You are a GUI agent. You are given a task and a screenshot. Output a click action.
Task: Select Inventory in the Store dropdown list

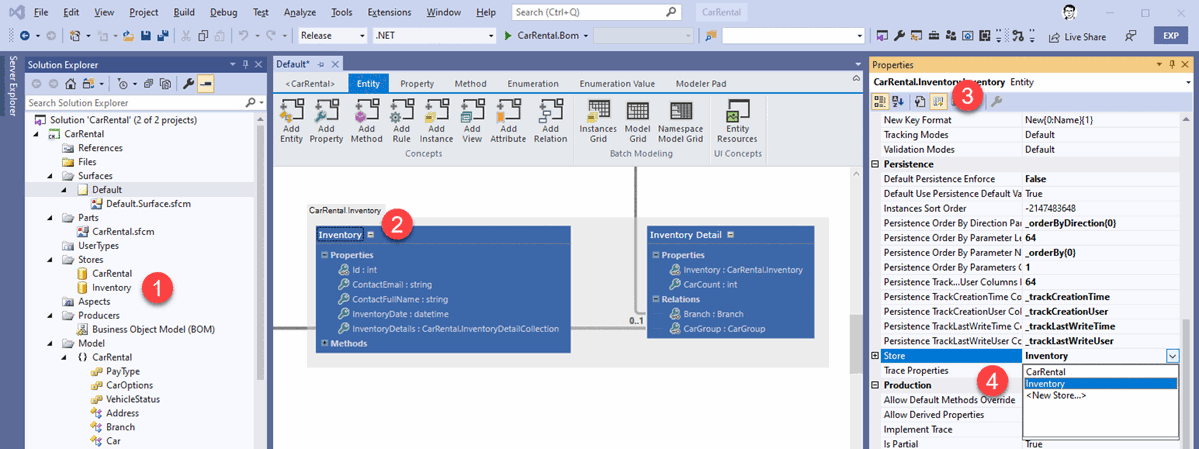click(x=1045, y=384)
